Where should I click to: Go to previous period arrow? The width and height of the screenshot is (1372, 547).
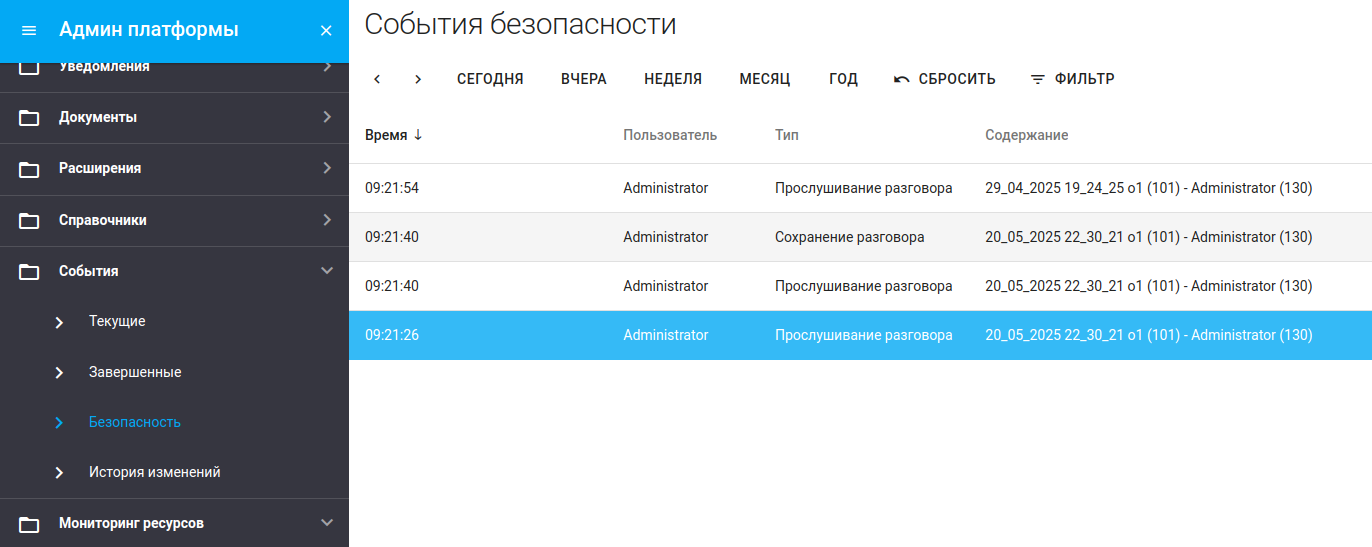[377, 79]
